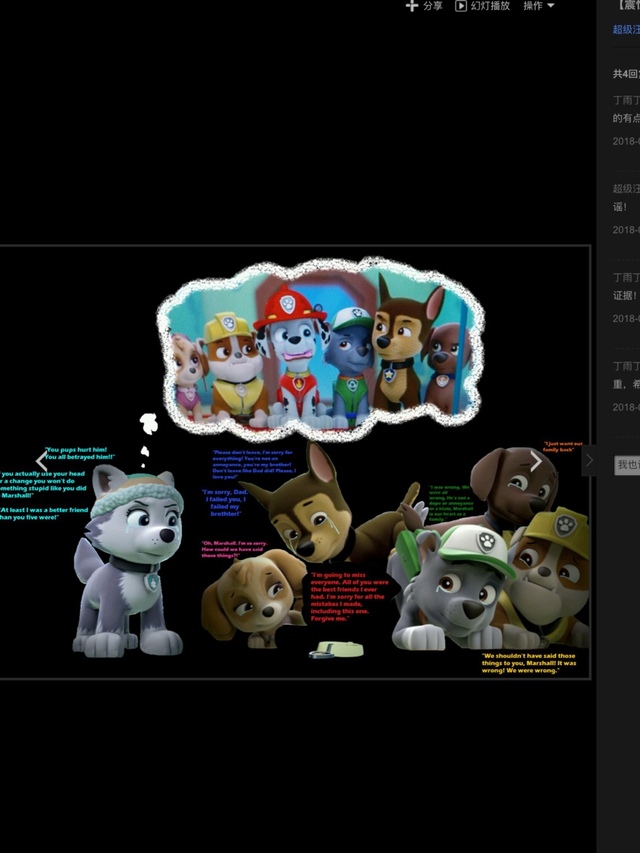Go to the next image arrow
Viewport: 640px width, 853px height.
pyautogui.click(x=536, y=460)
